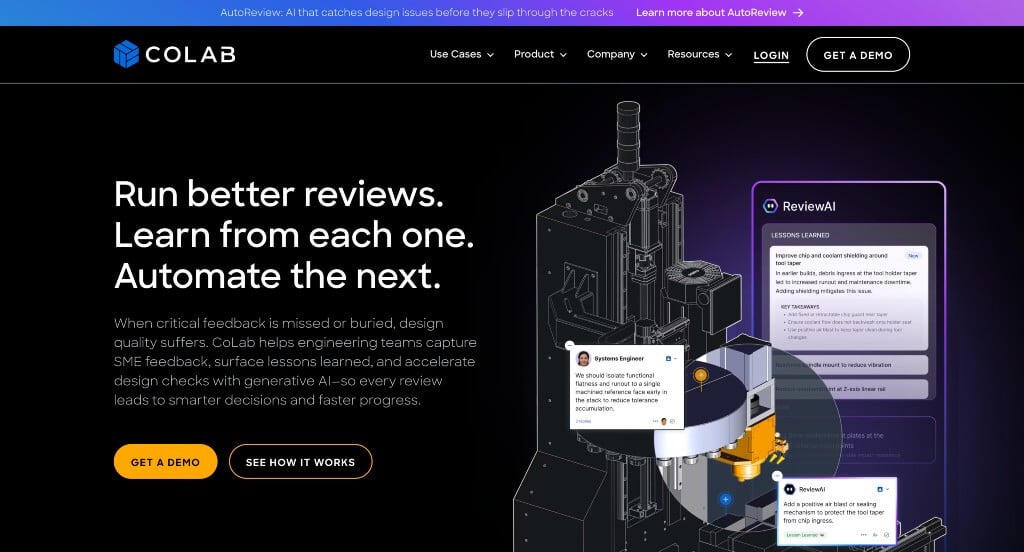
Task: Click the CoLab cube logo icon
Action: click(126, 54)
